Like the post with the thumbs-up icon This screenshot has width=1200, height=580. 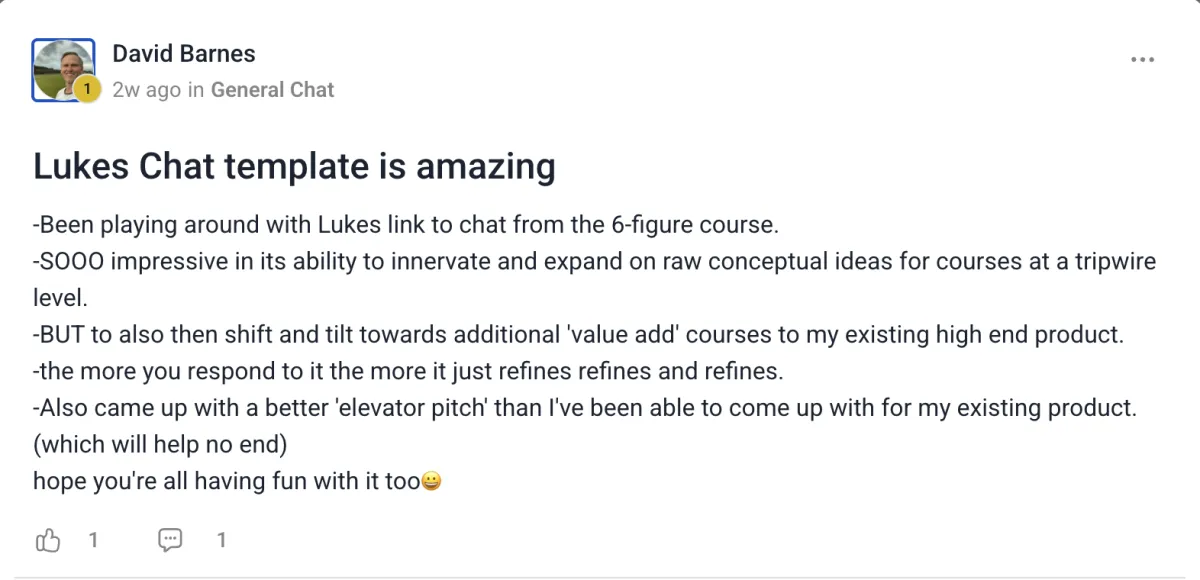[48, 541]
